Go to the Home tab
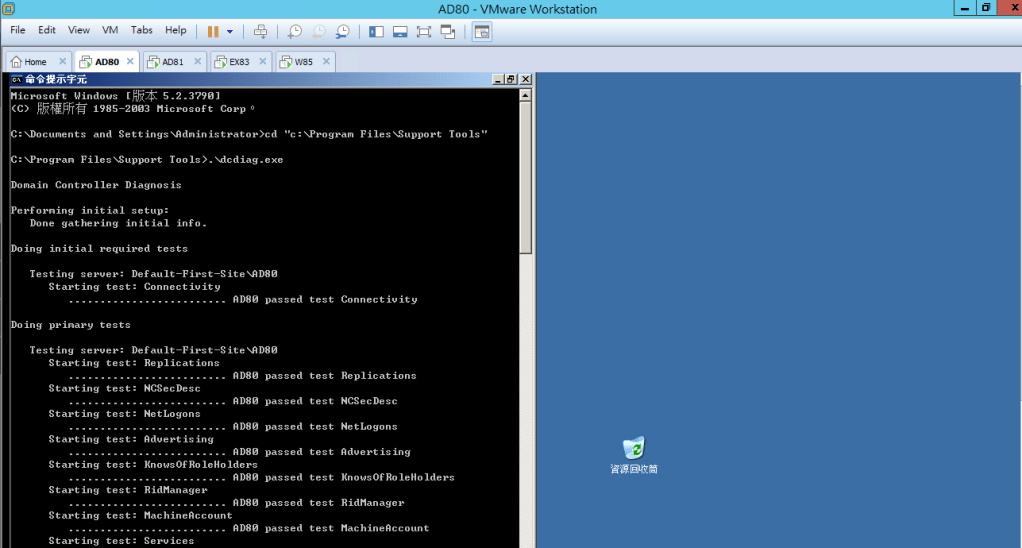The width and height of the screenshot is (1022, 548). click(x=35, y=62)
